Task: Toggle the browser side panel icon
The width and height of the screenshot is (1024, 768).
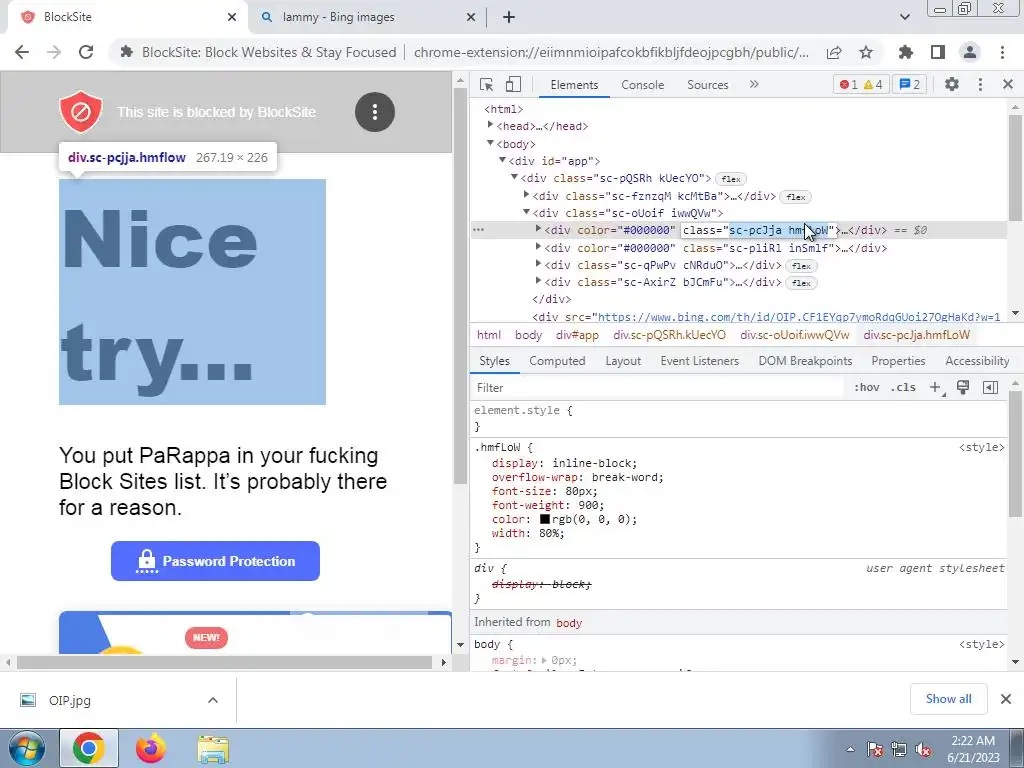Action: pyautogui.click(x=938, y=52)
